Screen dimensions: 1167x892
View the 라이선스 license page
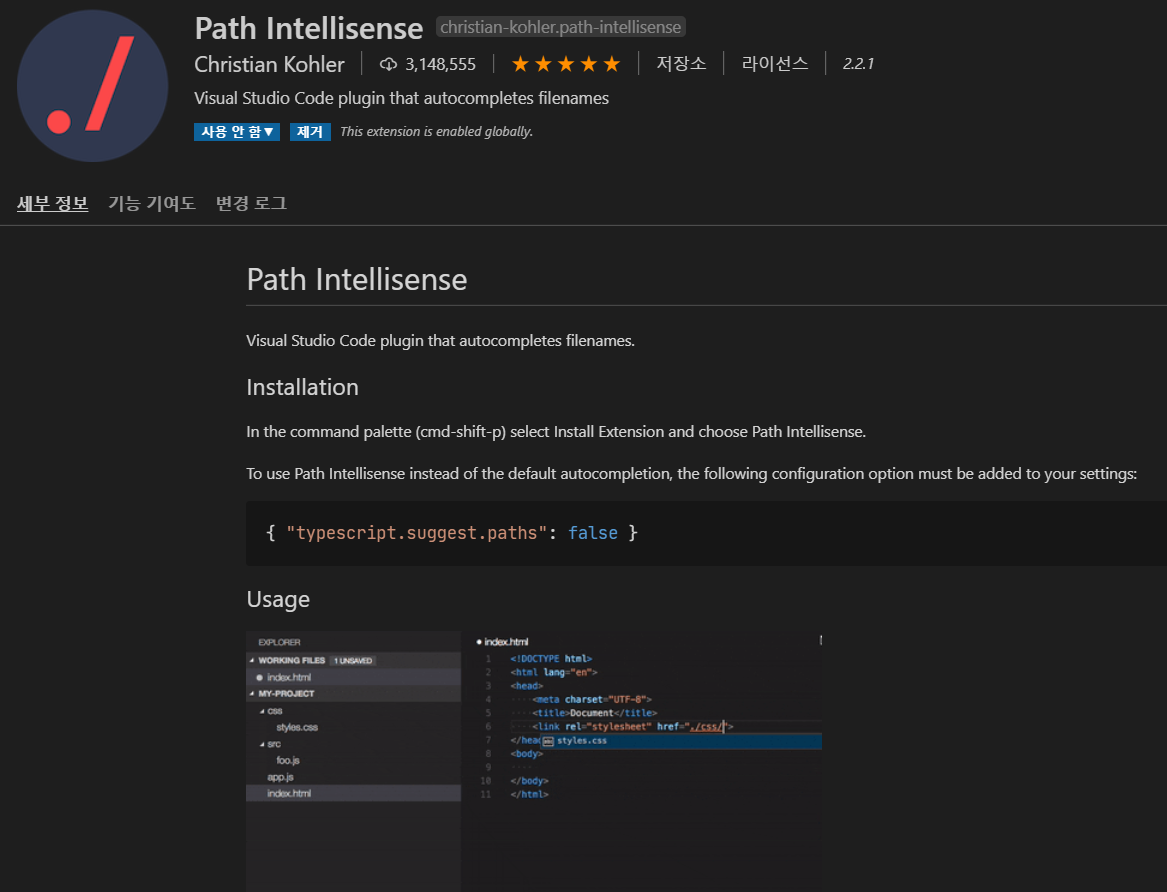pos(775,63)
